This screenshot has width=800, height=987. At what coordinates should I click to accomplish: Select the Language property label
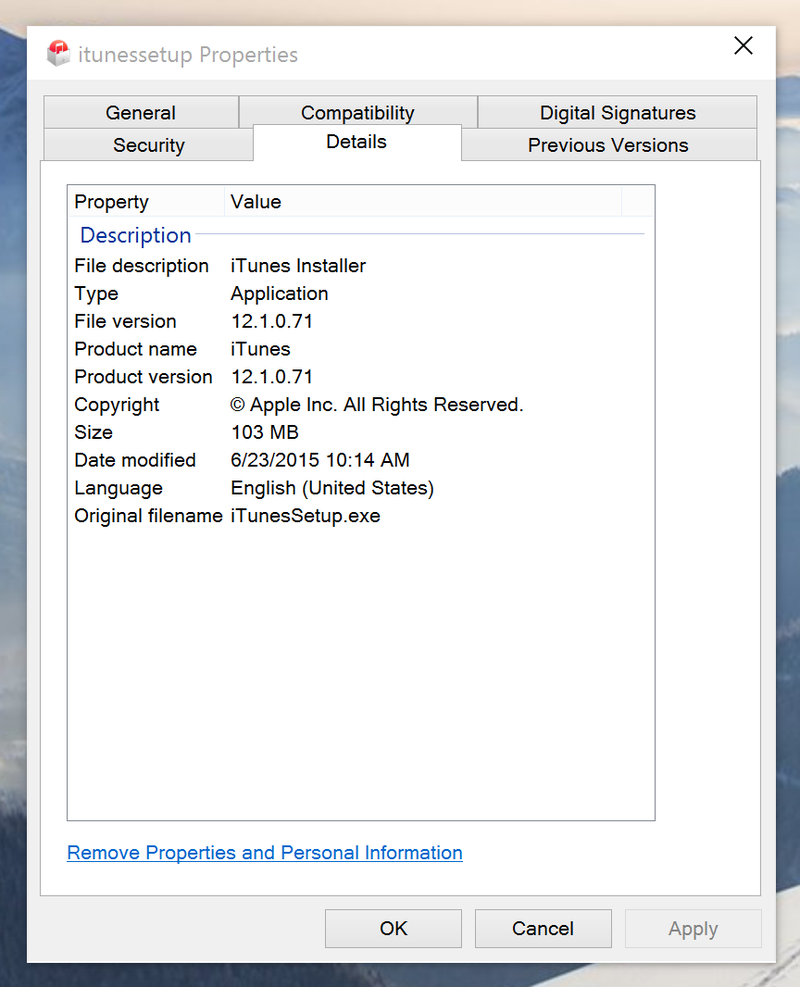tap(118, 488)
